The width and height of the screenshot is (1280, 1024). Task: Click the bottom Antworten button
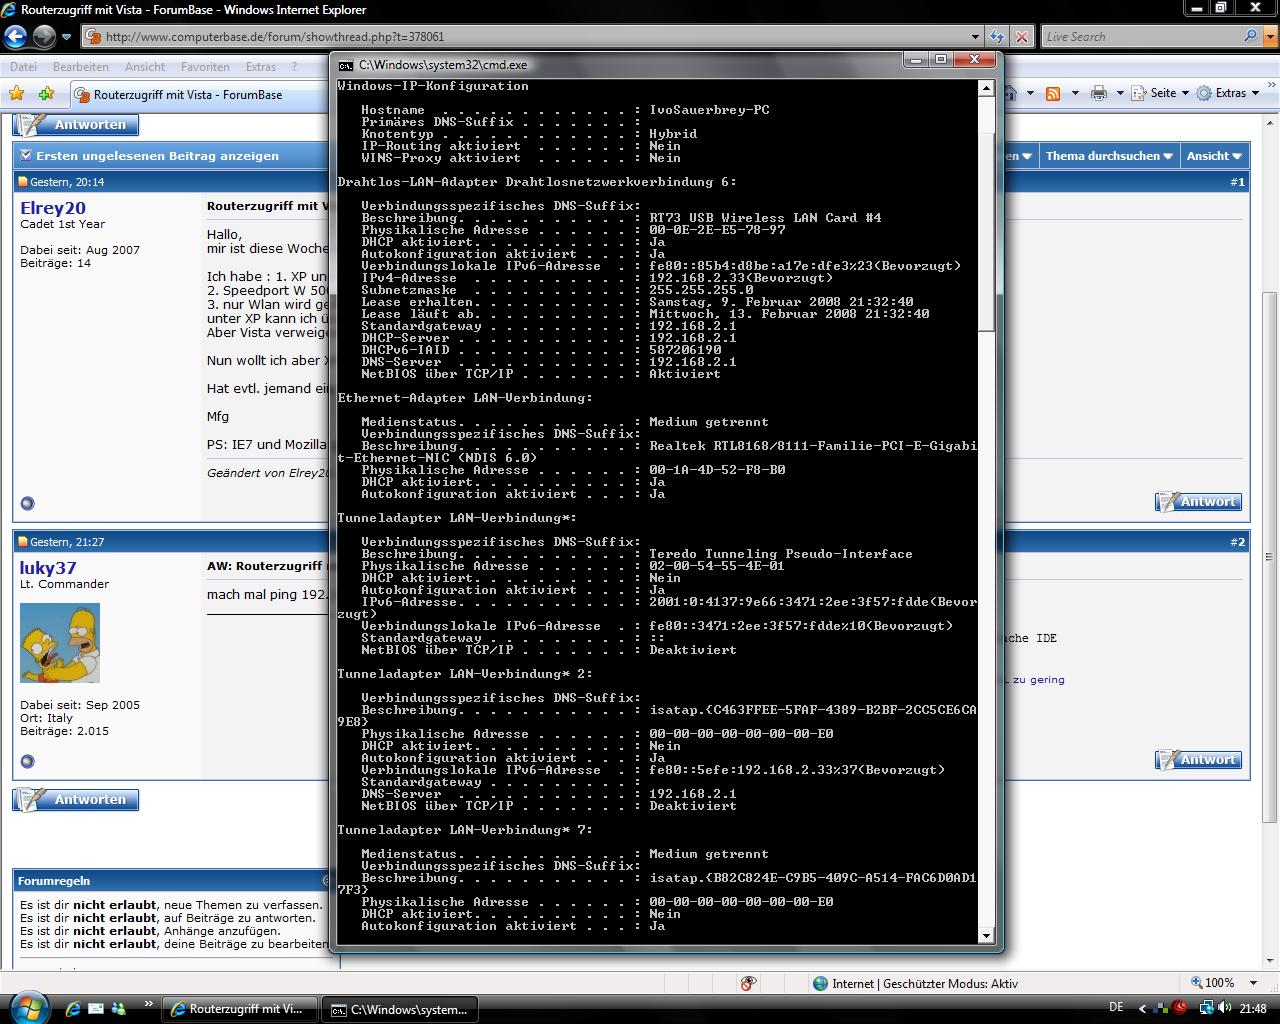pos(76,800)
